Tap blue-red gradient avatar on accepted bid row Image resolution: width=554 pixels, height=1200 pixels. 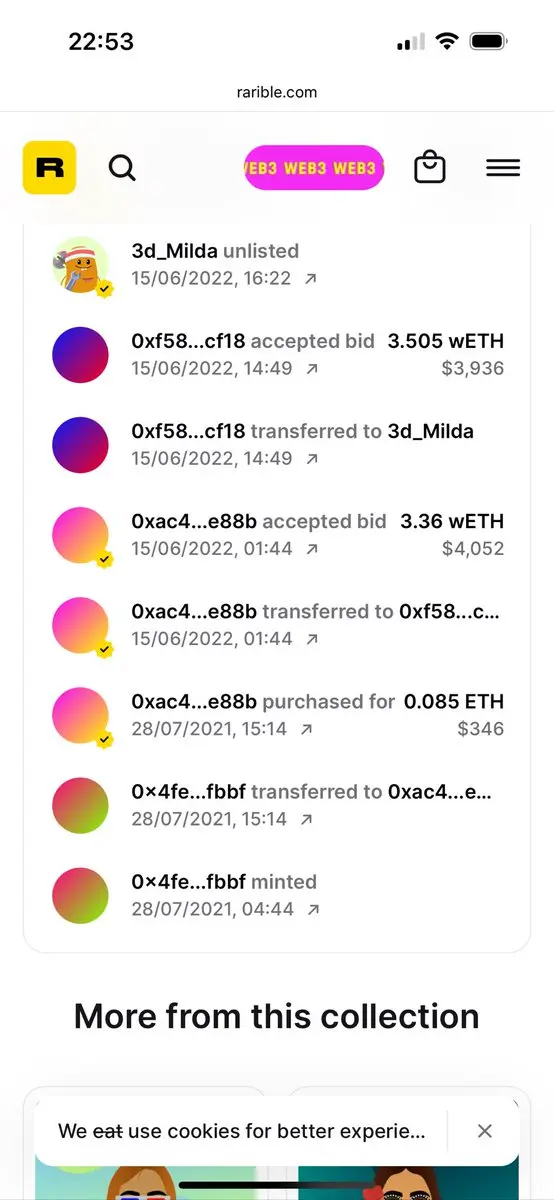pyautogui.click(x=80, y=355)
